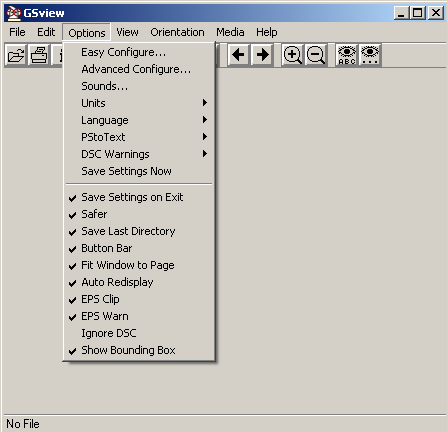Image resolution: width=447 pixels, height=432 pixels.
Task: Click the zoom out magnifier icon
Action: tap(315, 55)
